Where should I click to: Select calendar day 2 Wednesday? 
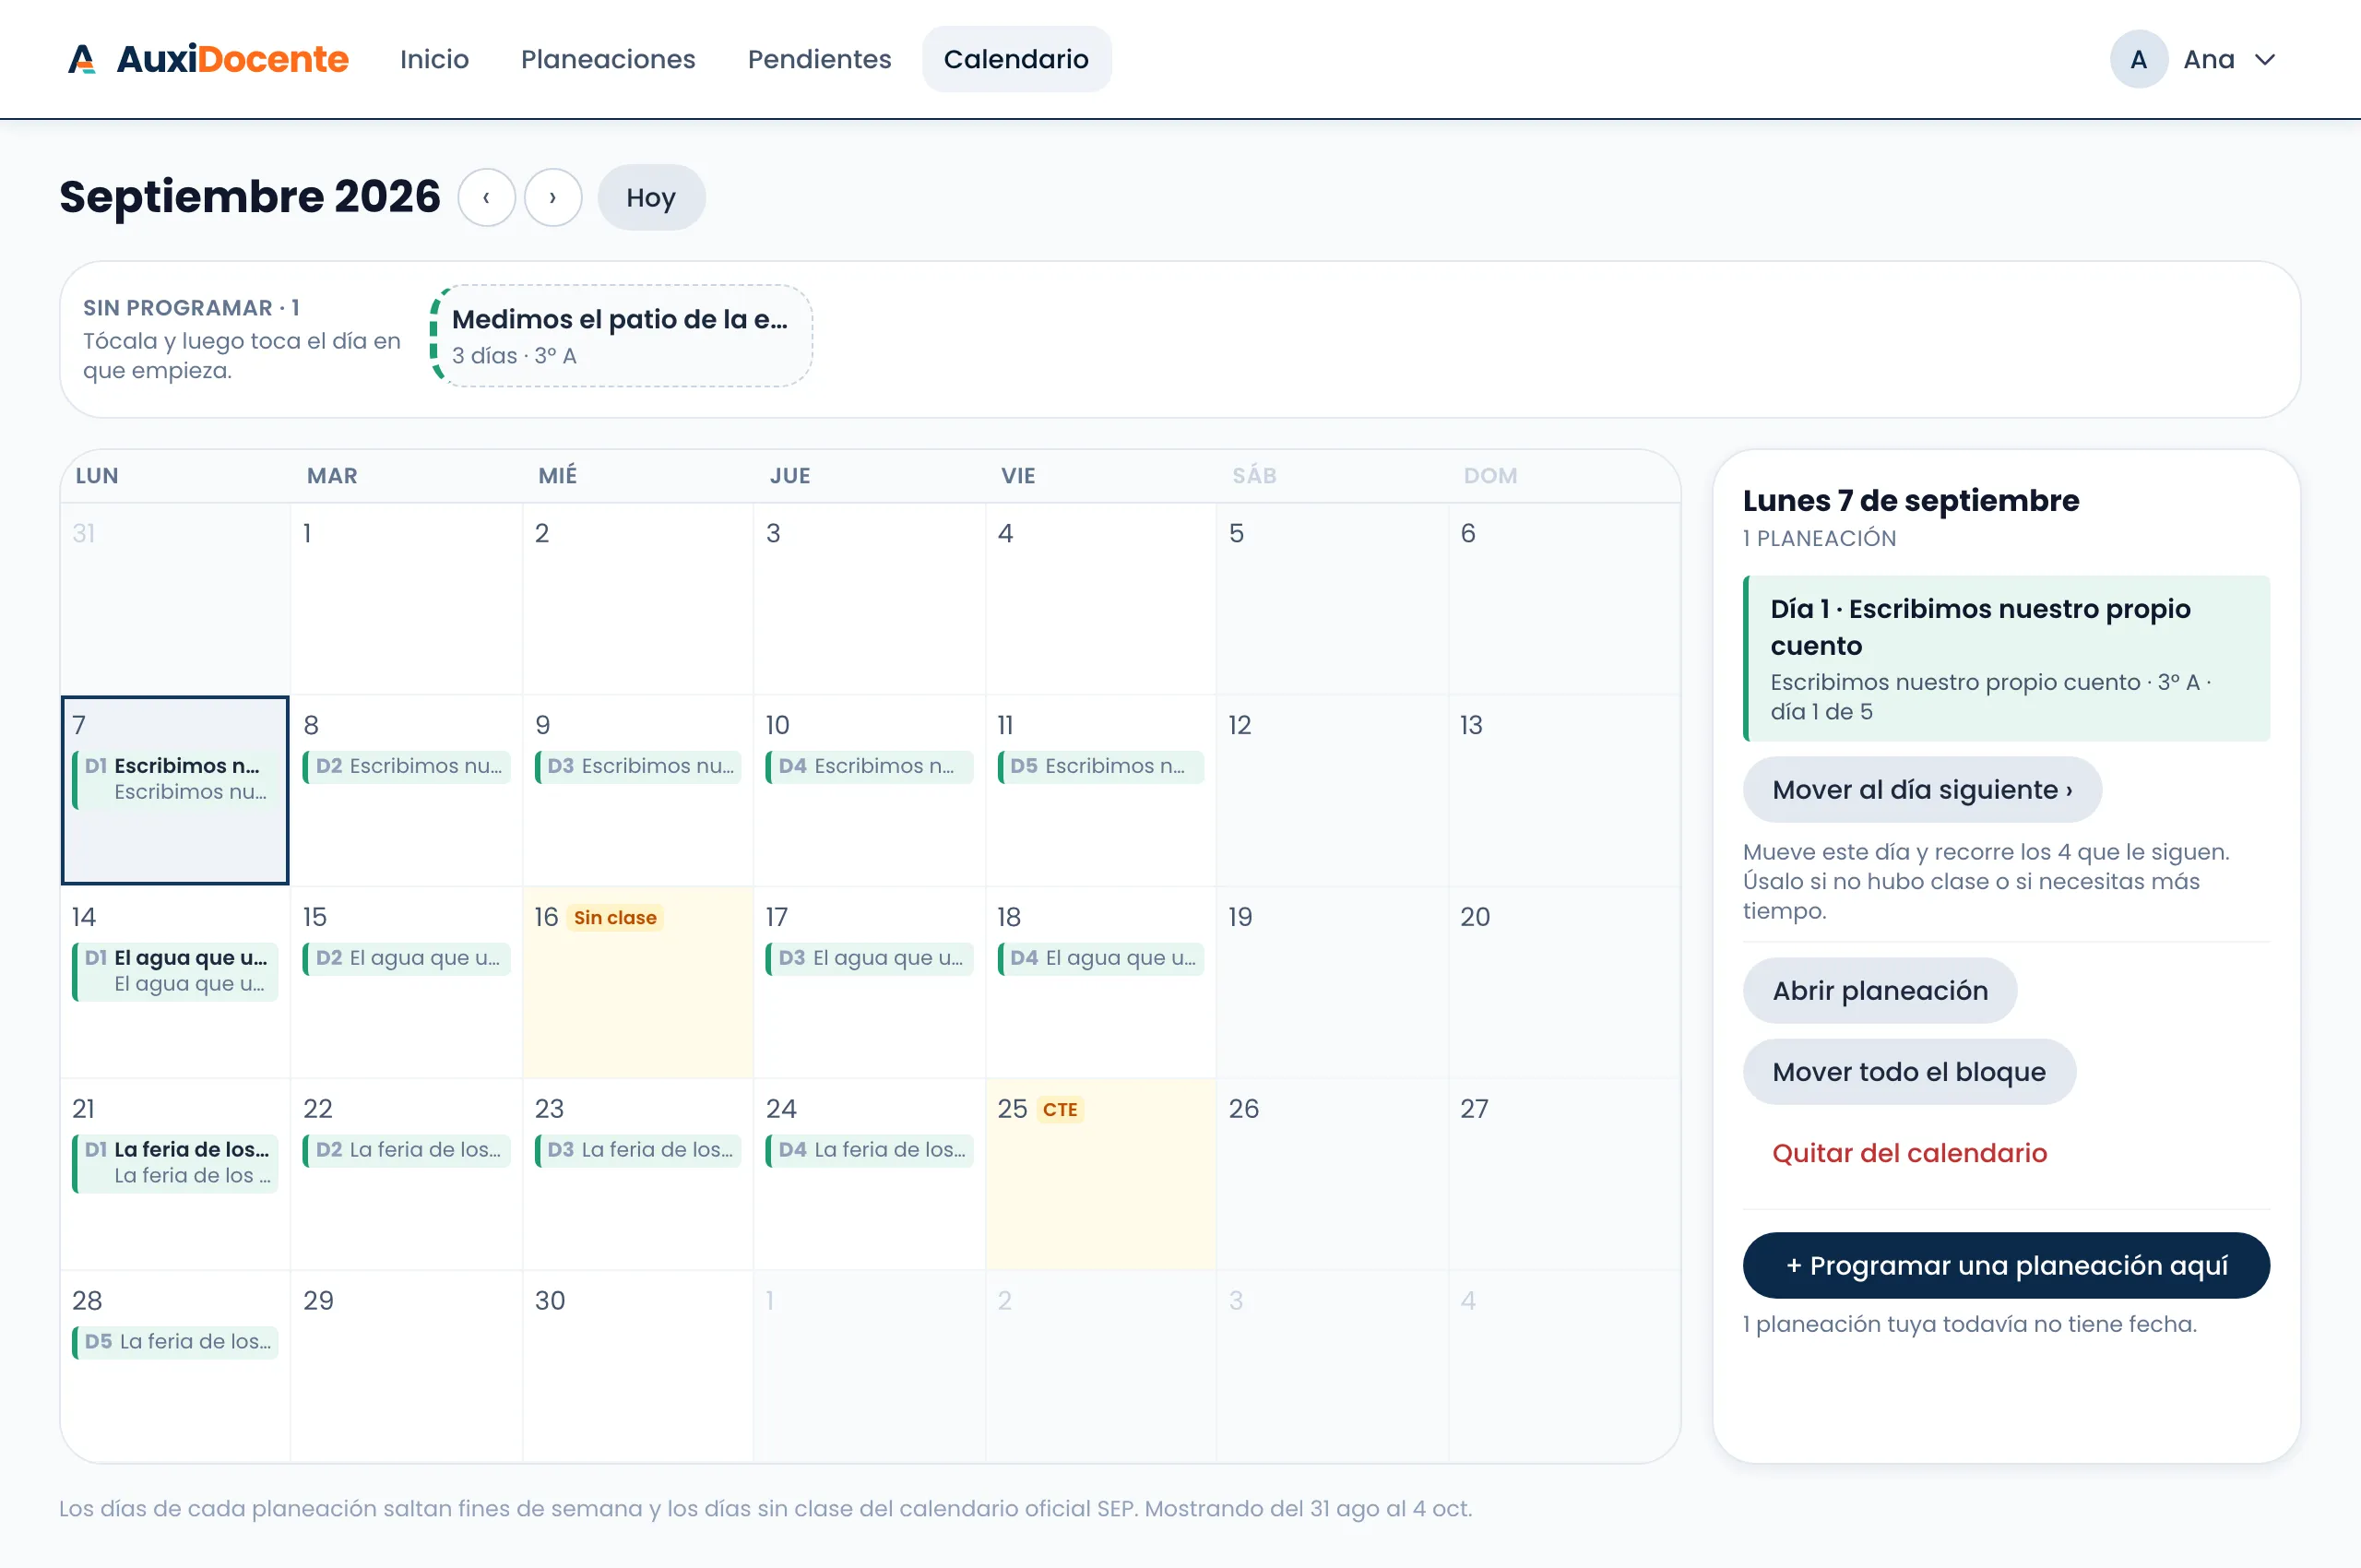pos(638,599)
